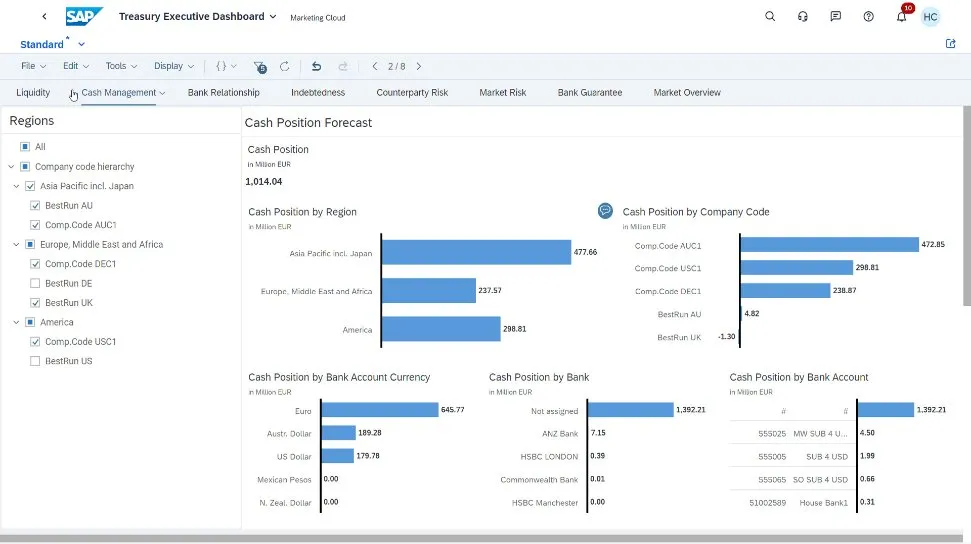971x544 pixels.
Task: Click the help question mark icon
Action: pos(868,17)
